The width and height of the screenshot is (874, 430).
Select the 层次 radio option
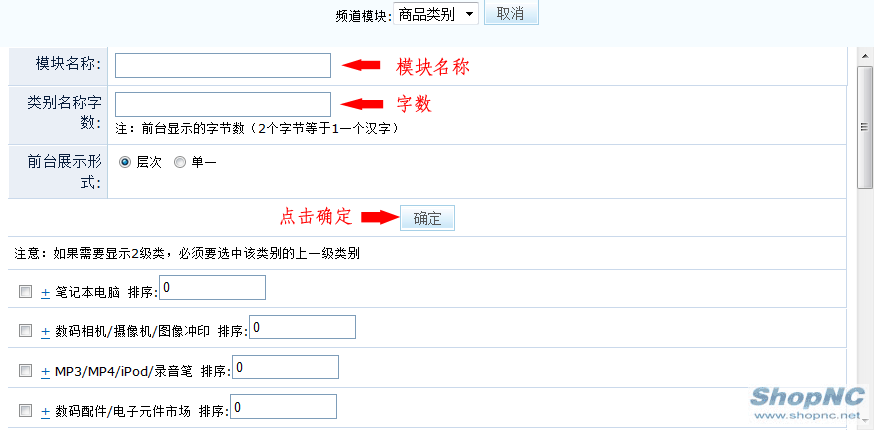pos(125,162)
